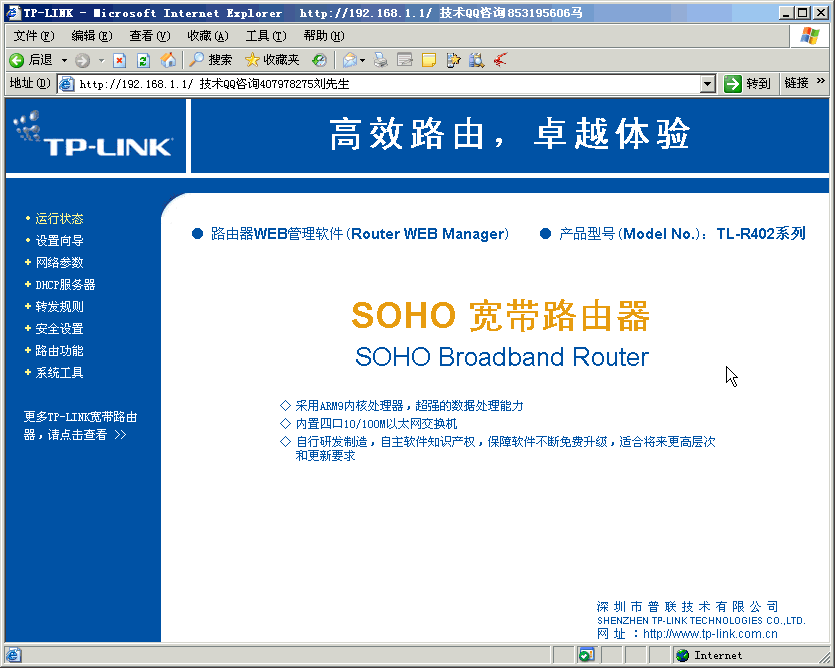The height and width of the screenshot is (668, 835).
Task: Open the www.tp-link.com.cn website link
Action: pyautogui.click(x=710, y=634)
